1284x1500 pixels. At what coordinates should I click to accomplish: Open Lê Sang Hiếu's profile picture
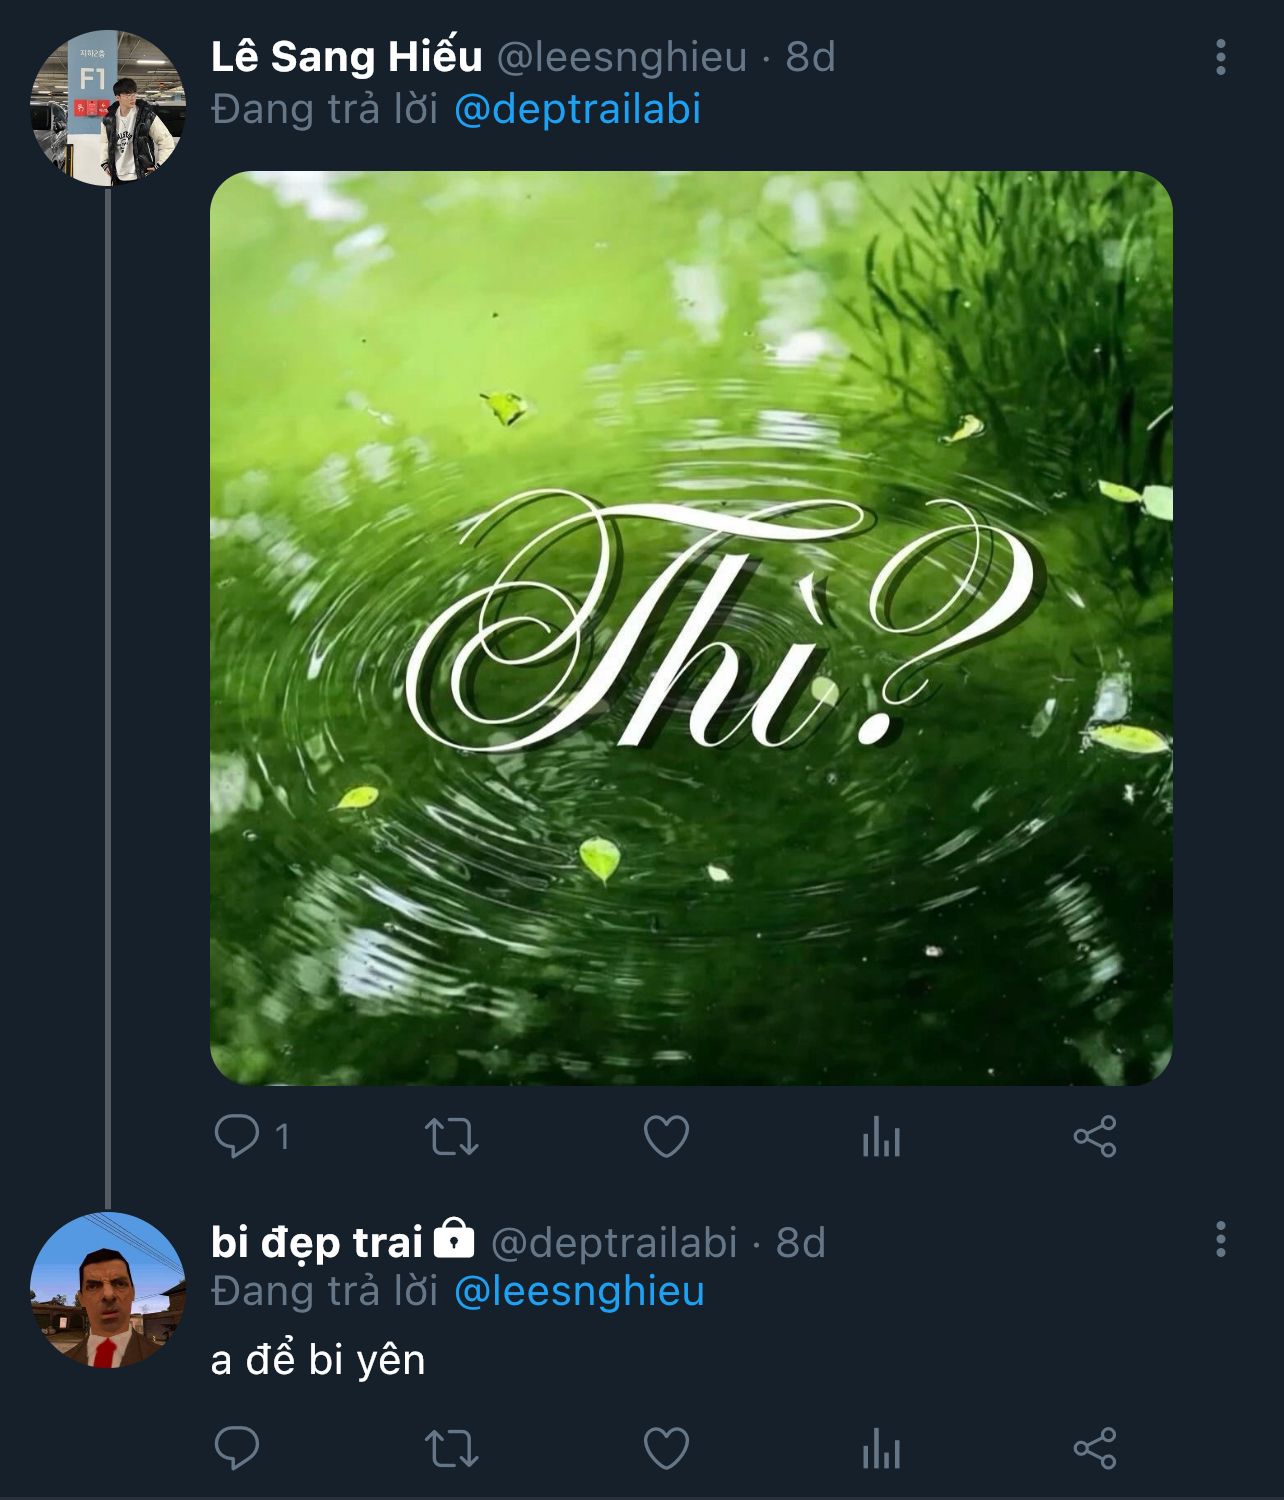(x=108, y=108)
